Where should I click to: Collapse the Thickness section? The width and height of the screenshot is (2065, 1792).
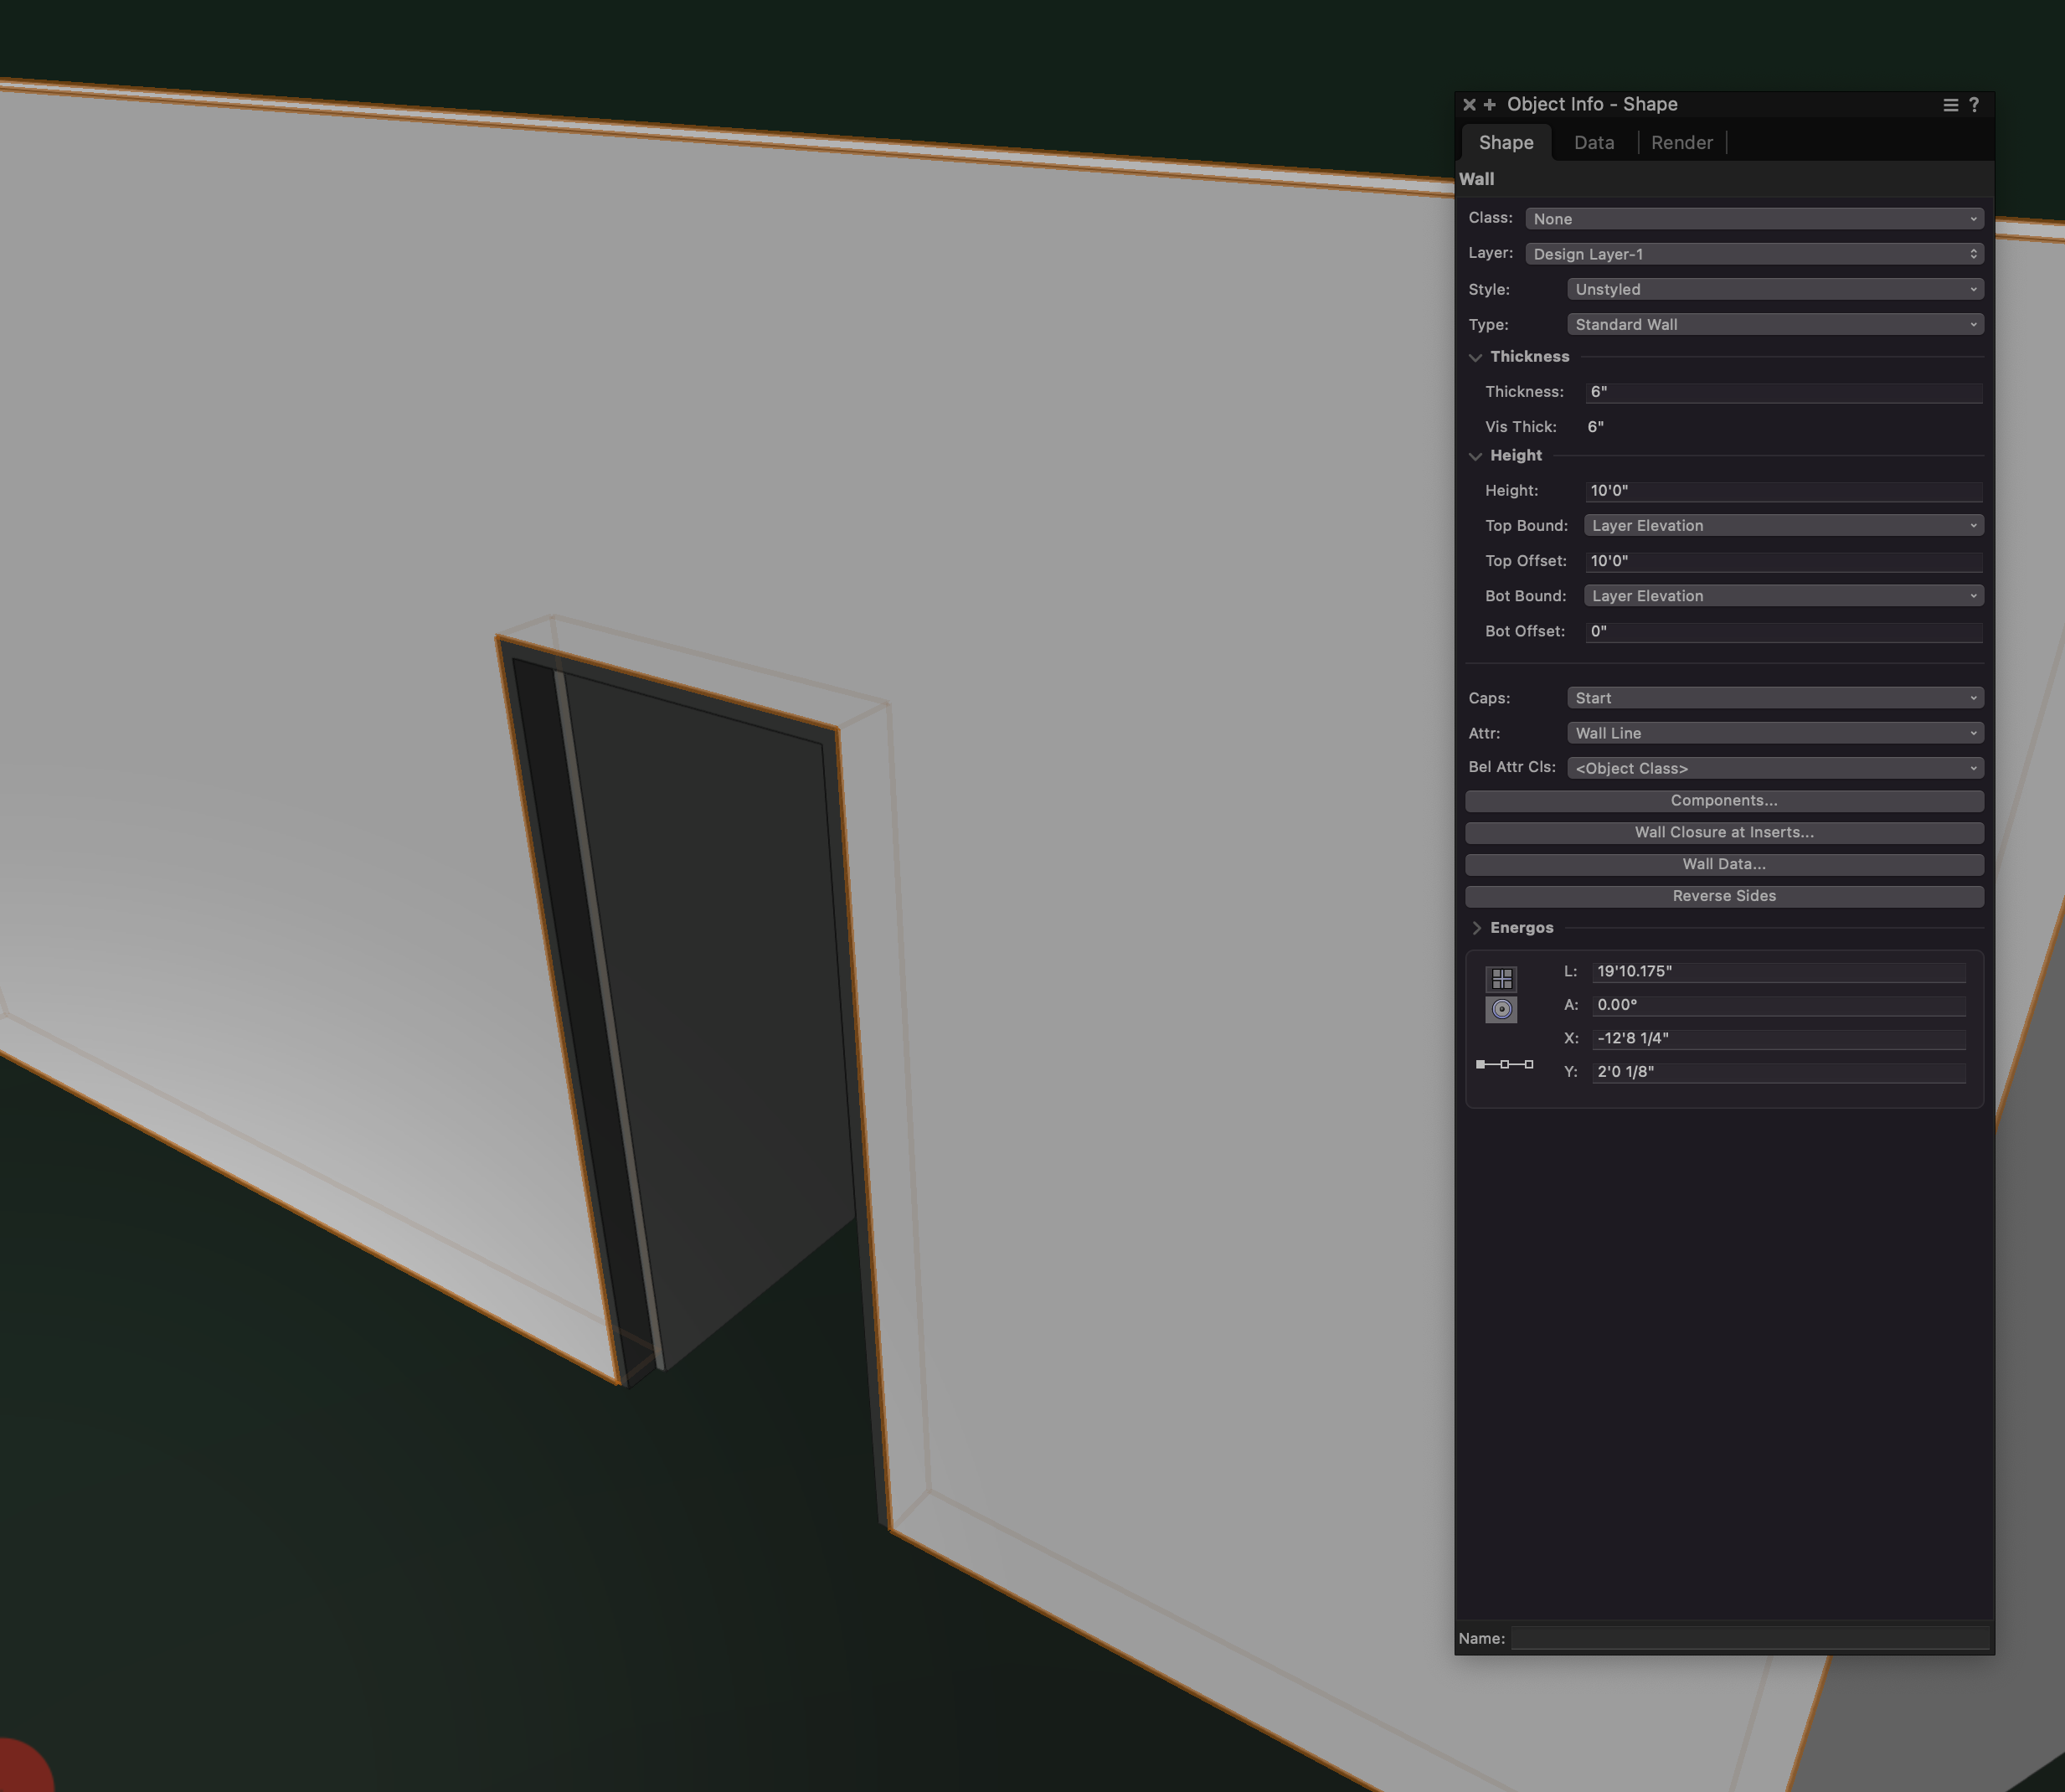coord(1475,357)
